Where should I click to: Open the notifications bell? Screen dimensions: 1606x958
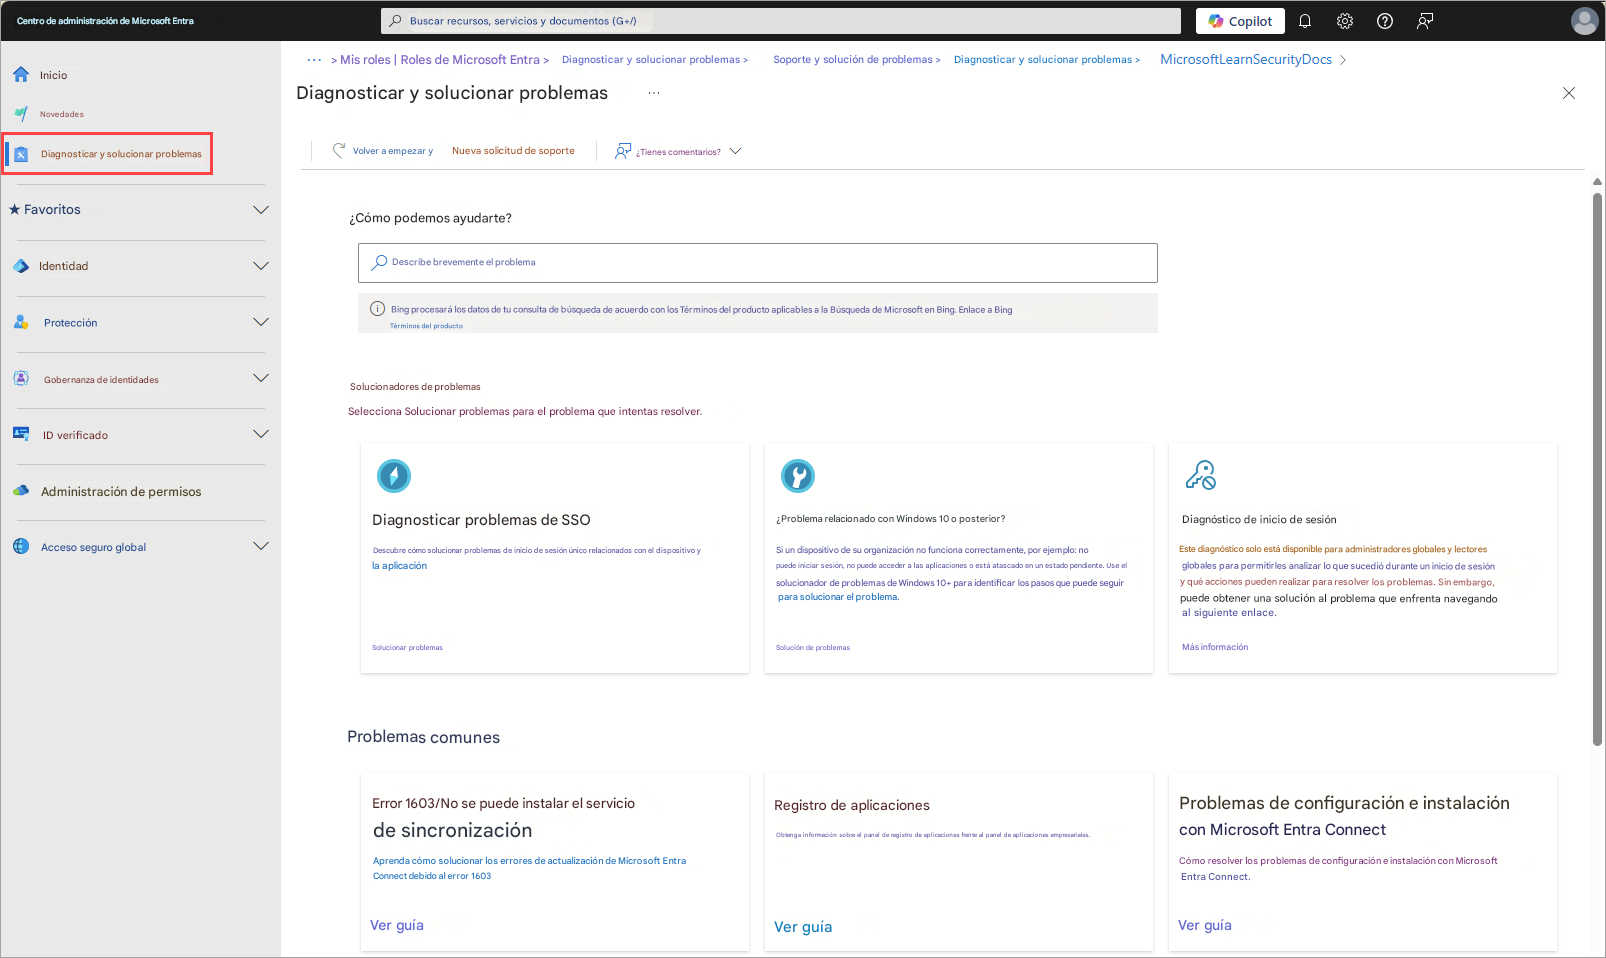point(1305,21)
